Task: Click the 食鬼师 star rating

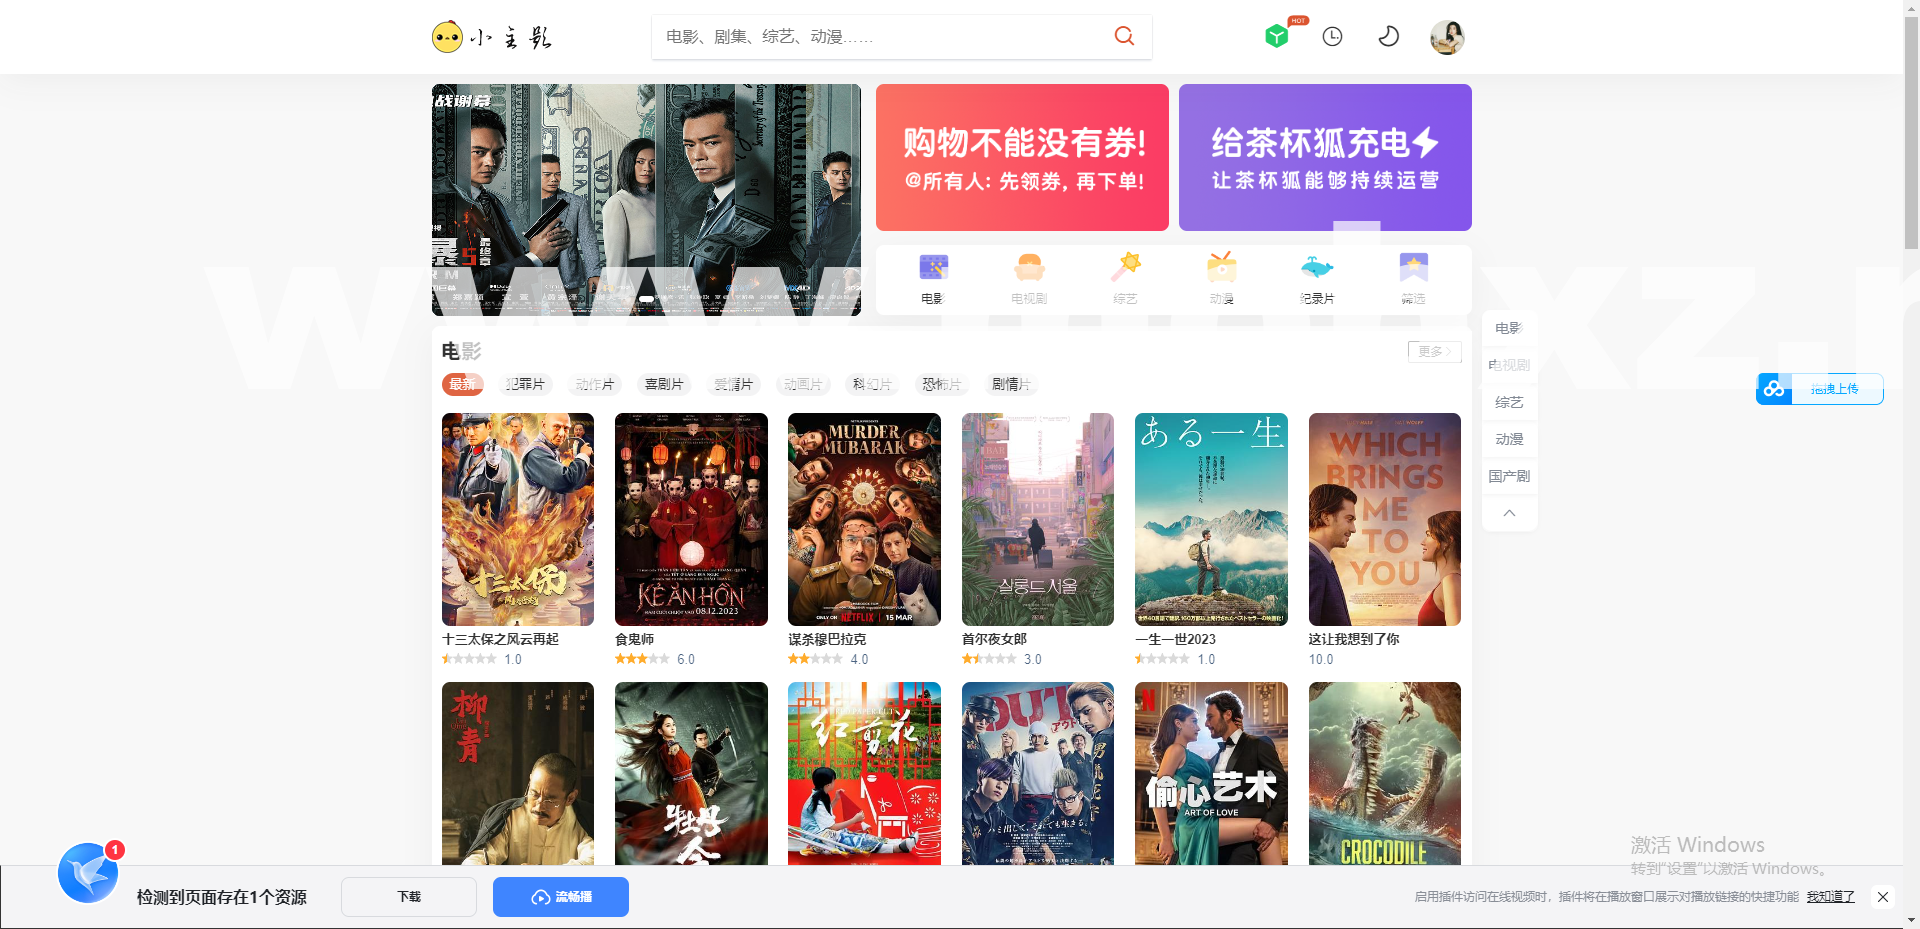Action: [x=642, y=659]
